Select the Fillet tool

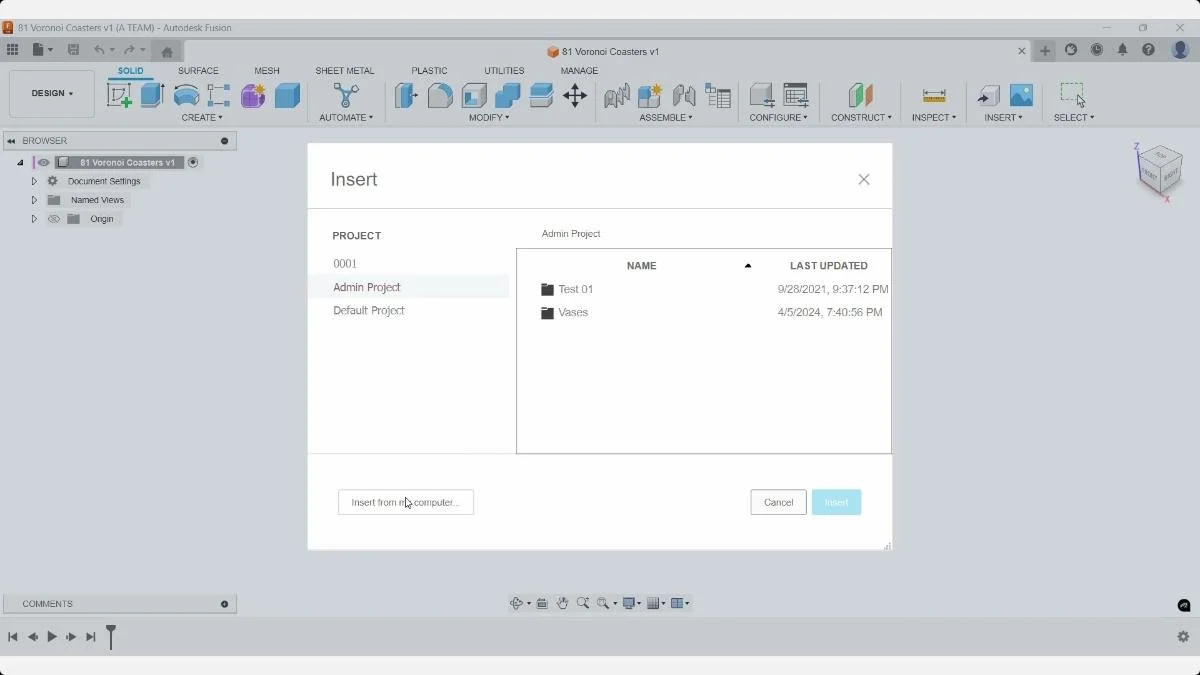coord(440,95)
